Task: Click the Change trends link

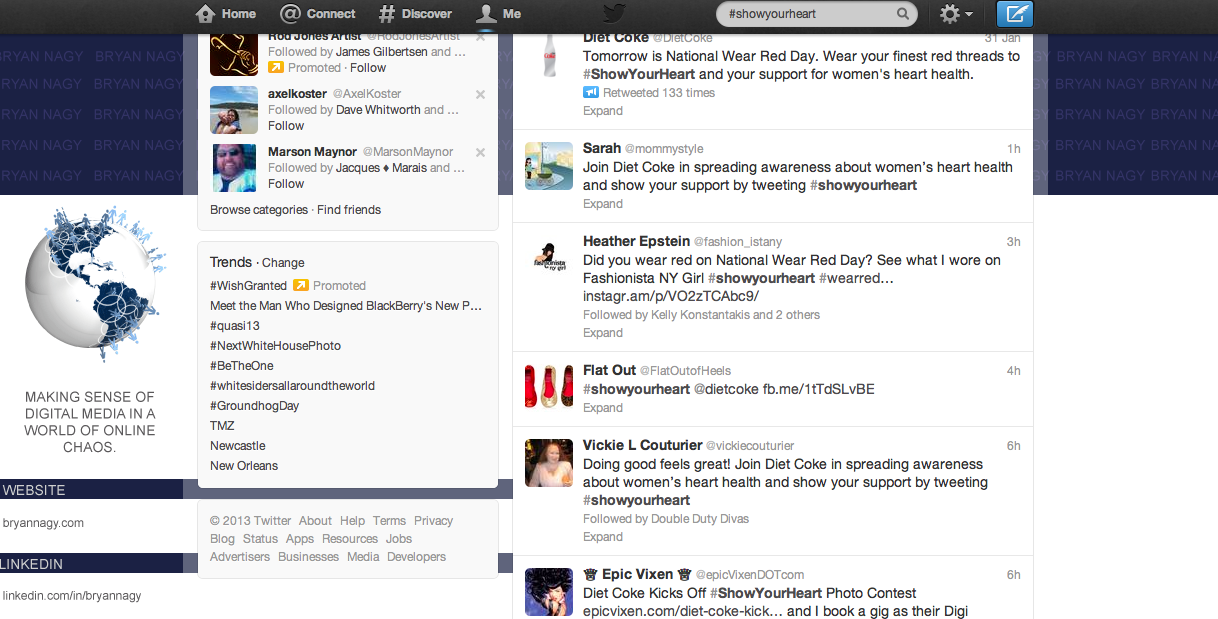Action: [283, 263]
